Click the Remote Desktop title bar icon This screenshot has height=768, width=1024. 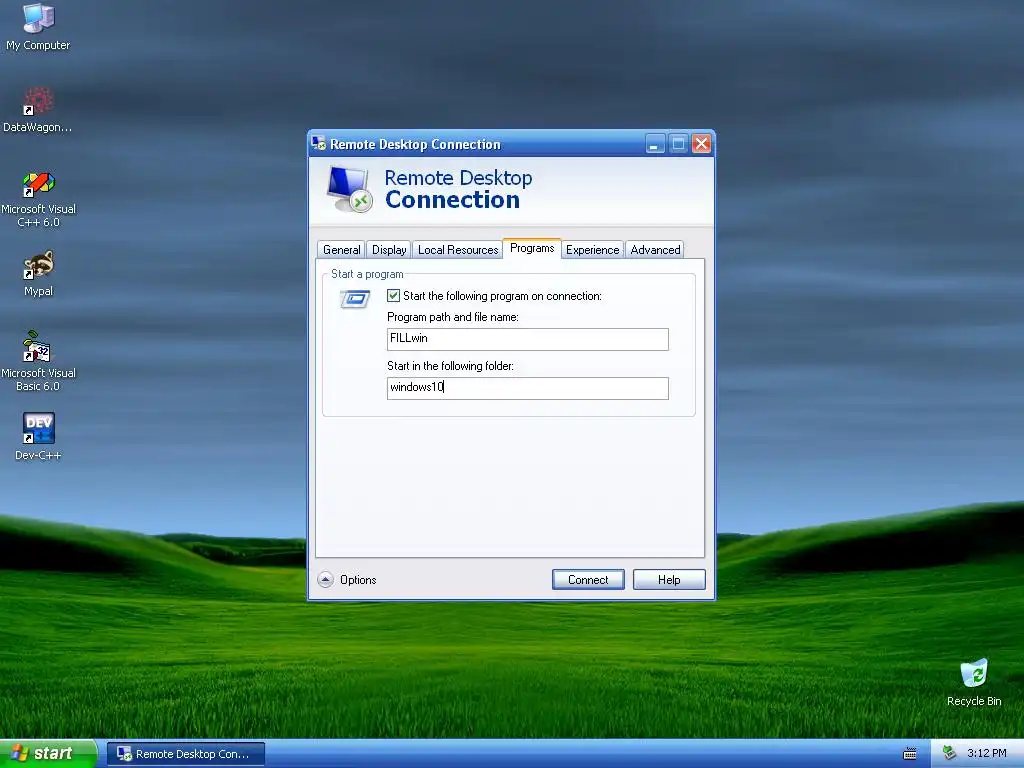click(x=319, y=143)
